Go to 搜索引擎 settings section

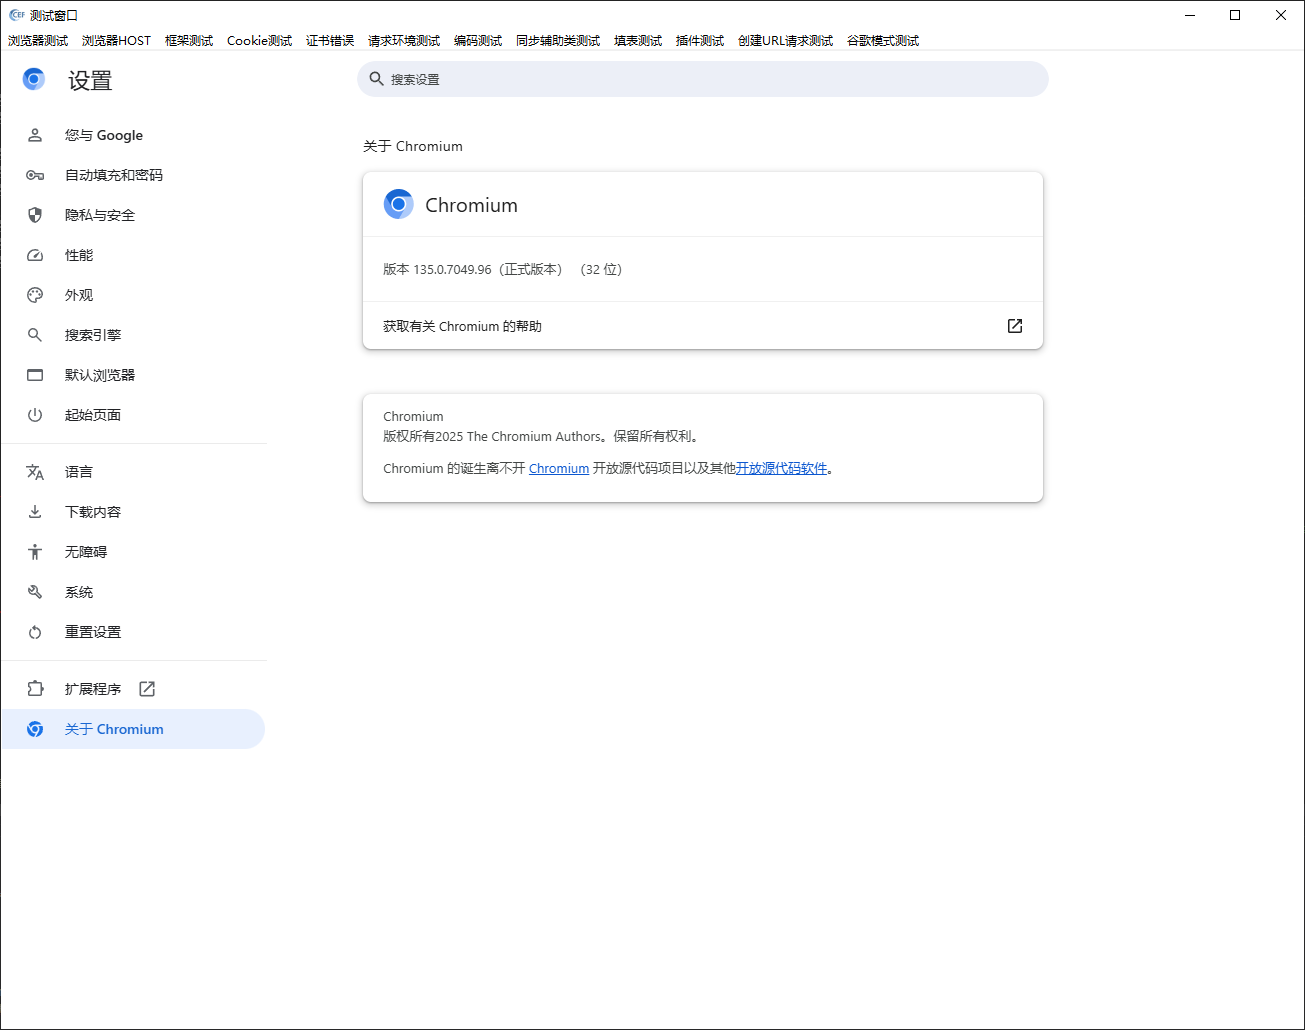click(x=132, y=335)
